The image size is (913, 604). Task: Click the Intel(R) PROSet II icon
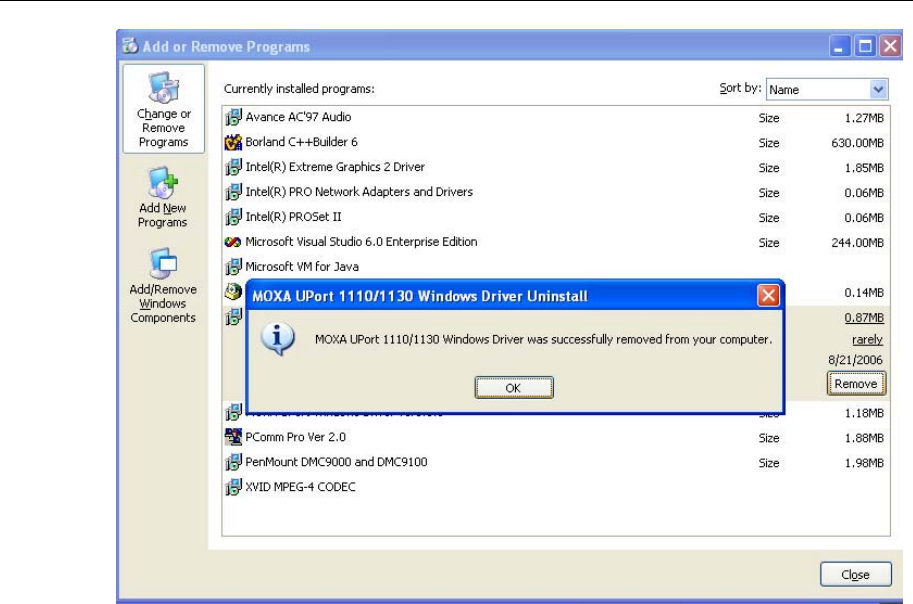[x=233, y=217]
